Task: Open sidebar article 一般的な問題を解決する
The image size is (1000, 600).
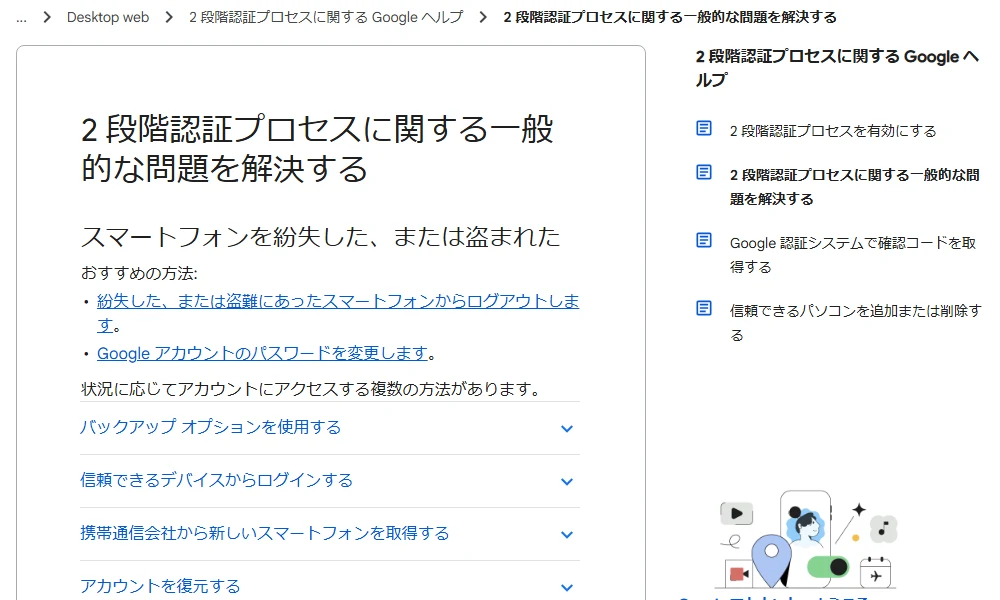Action: [855, 187]
